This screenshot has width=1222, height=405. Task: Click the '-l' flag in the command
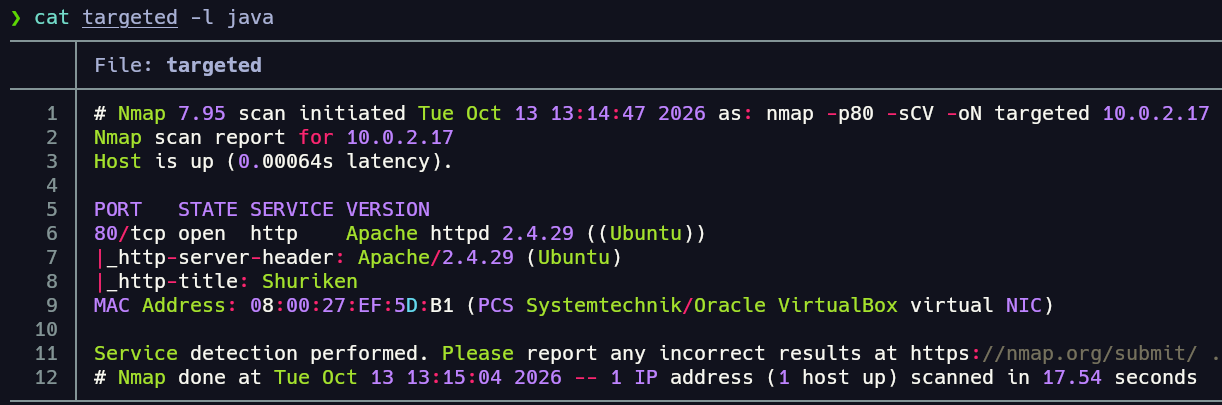pyautogui.click(x=202, y=17)
